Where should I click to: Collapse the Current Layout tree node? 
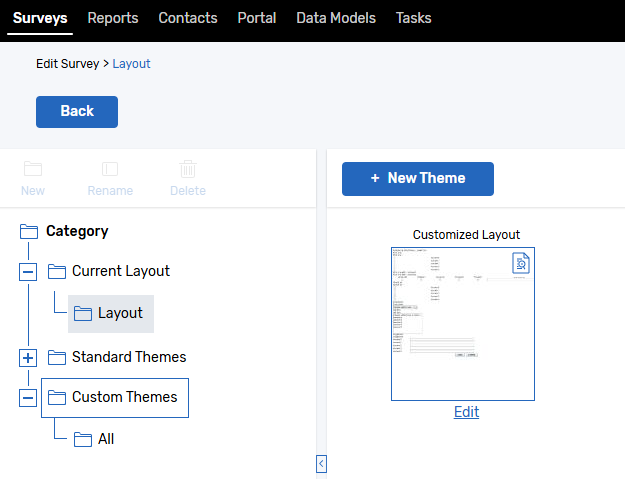tap(28, 272)
